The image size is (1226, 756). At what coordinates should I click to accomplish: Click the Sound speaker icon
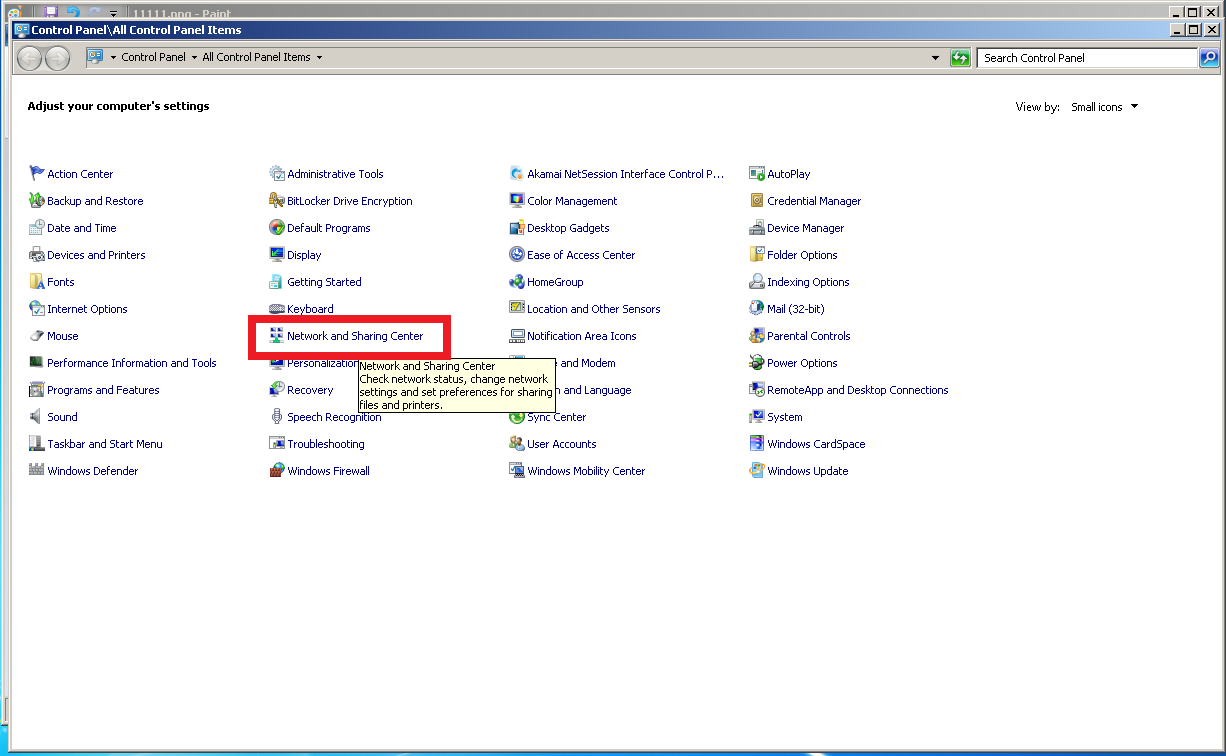pyautogui.click(x=37, y=417)
